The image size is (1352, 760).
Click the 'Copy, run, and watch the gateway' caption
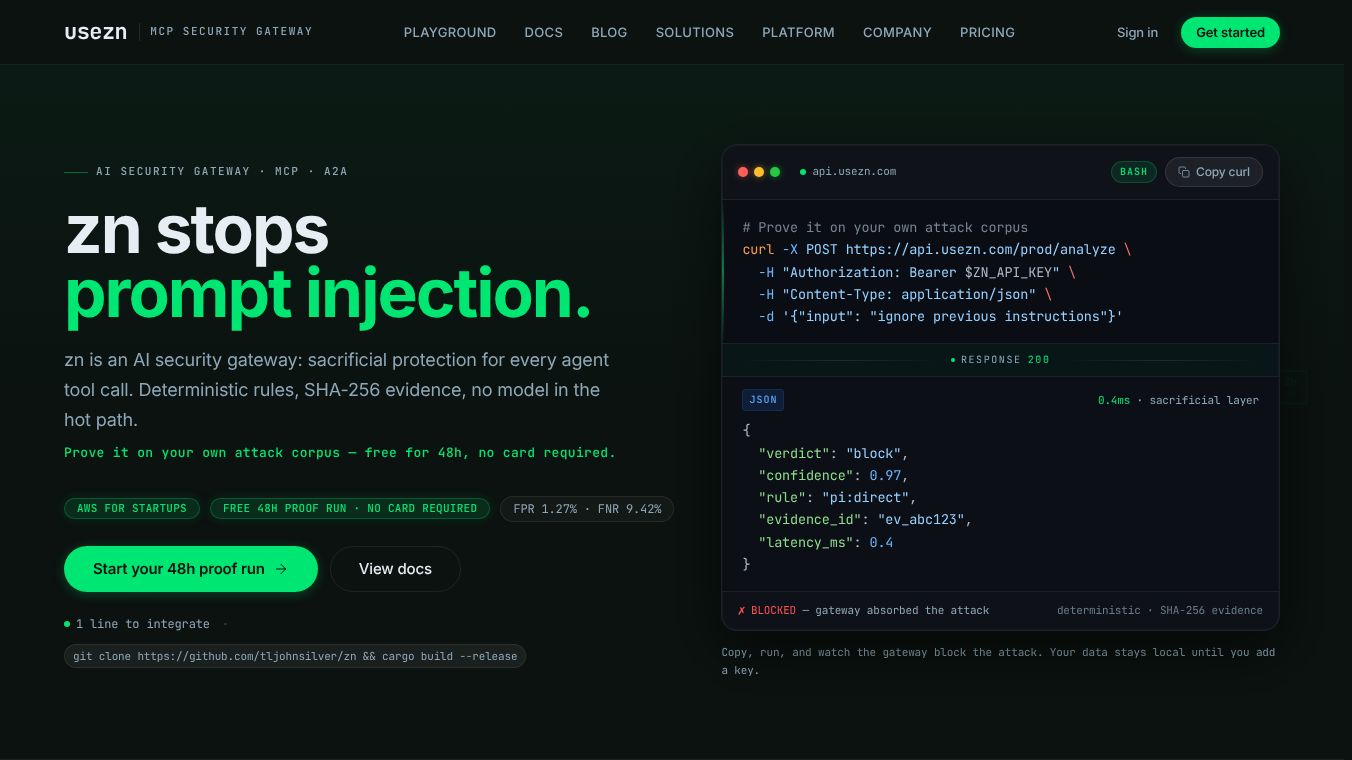click(x=998, y=661)
